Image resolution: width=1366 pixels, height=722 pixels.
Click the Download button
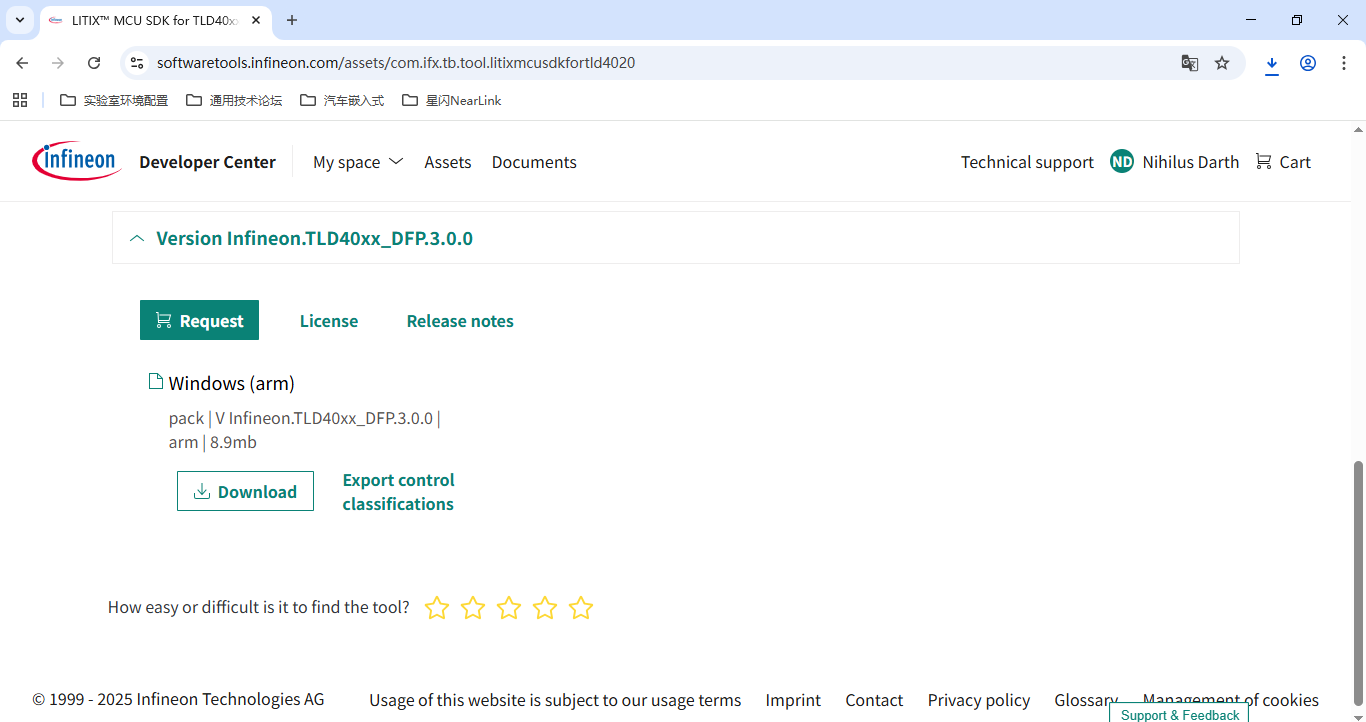click(x=245, y=491)
